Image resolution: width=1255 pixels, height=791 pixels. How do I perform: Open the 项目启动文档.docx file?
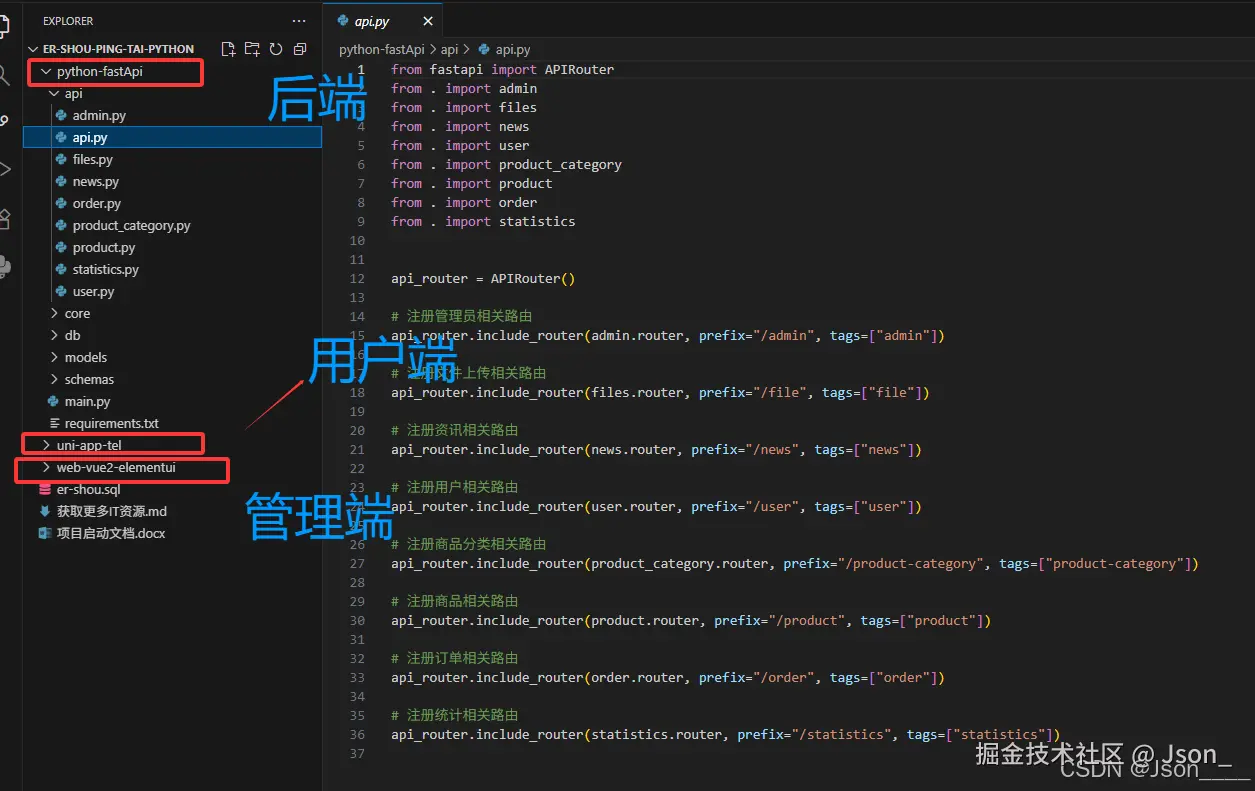110,533
